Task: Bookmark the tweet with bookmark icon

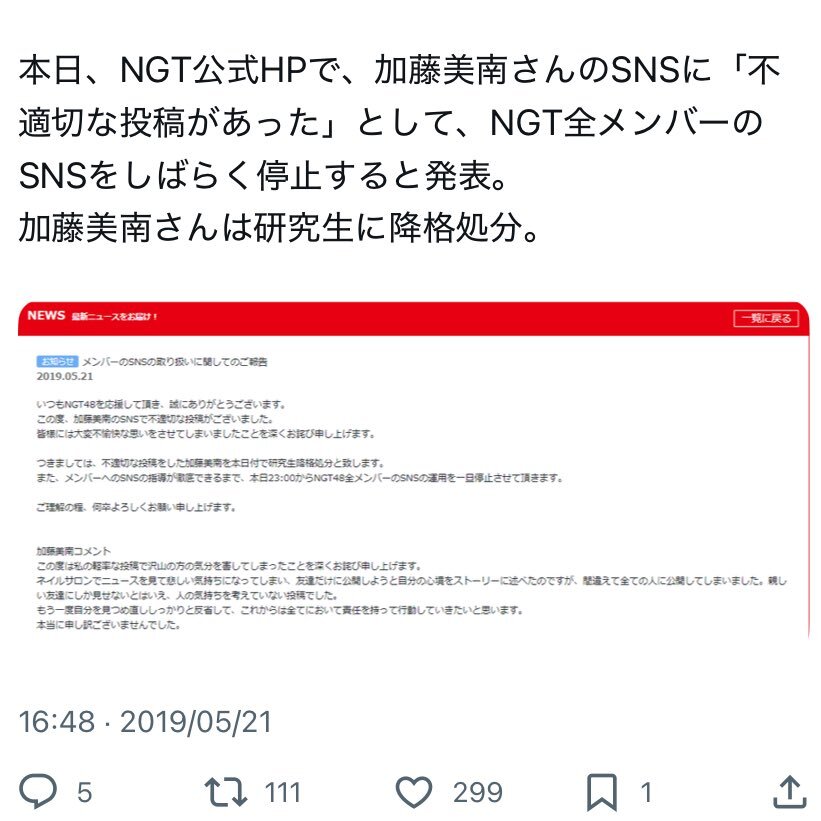Action: tap(602, 792)
